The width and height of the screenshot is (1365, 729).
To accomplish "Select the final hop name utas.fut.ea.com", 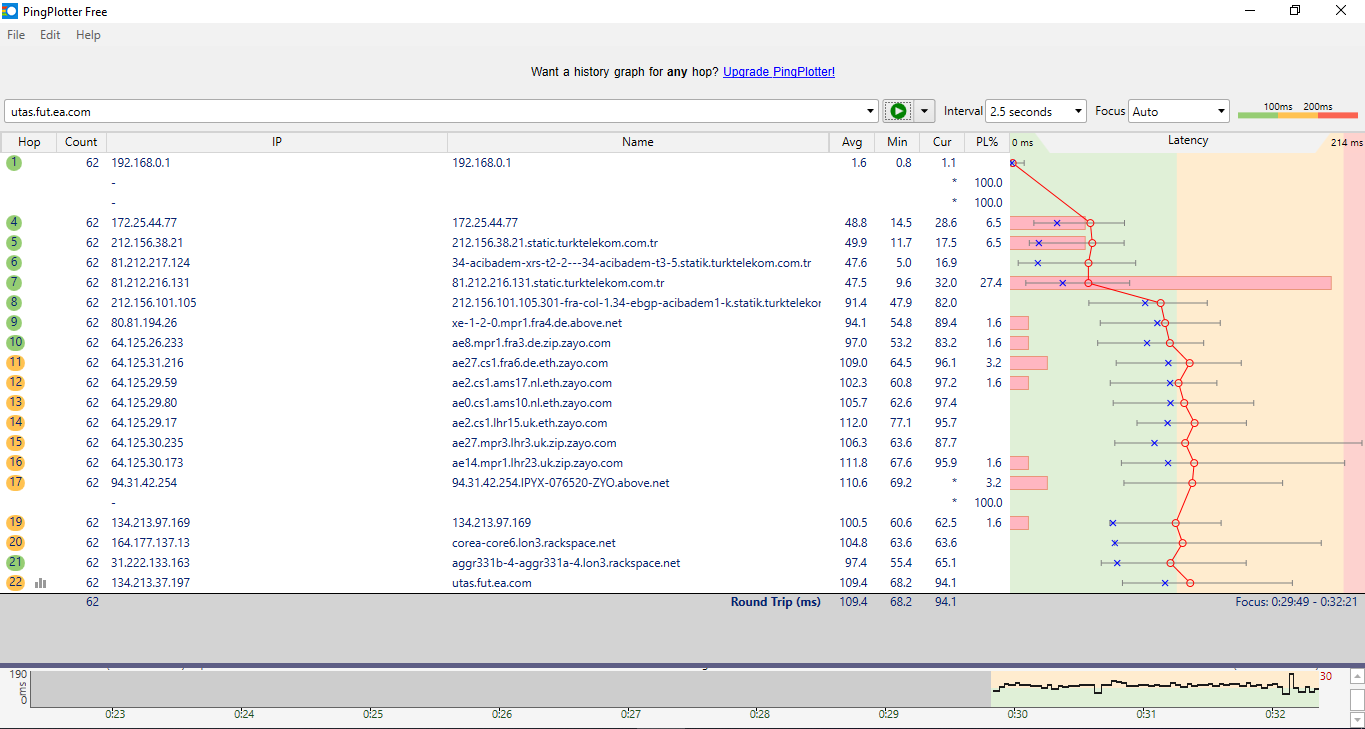I will tap(491, 582).
